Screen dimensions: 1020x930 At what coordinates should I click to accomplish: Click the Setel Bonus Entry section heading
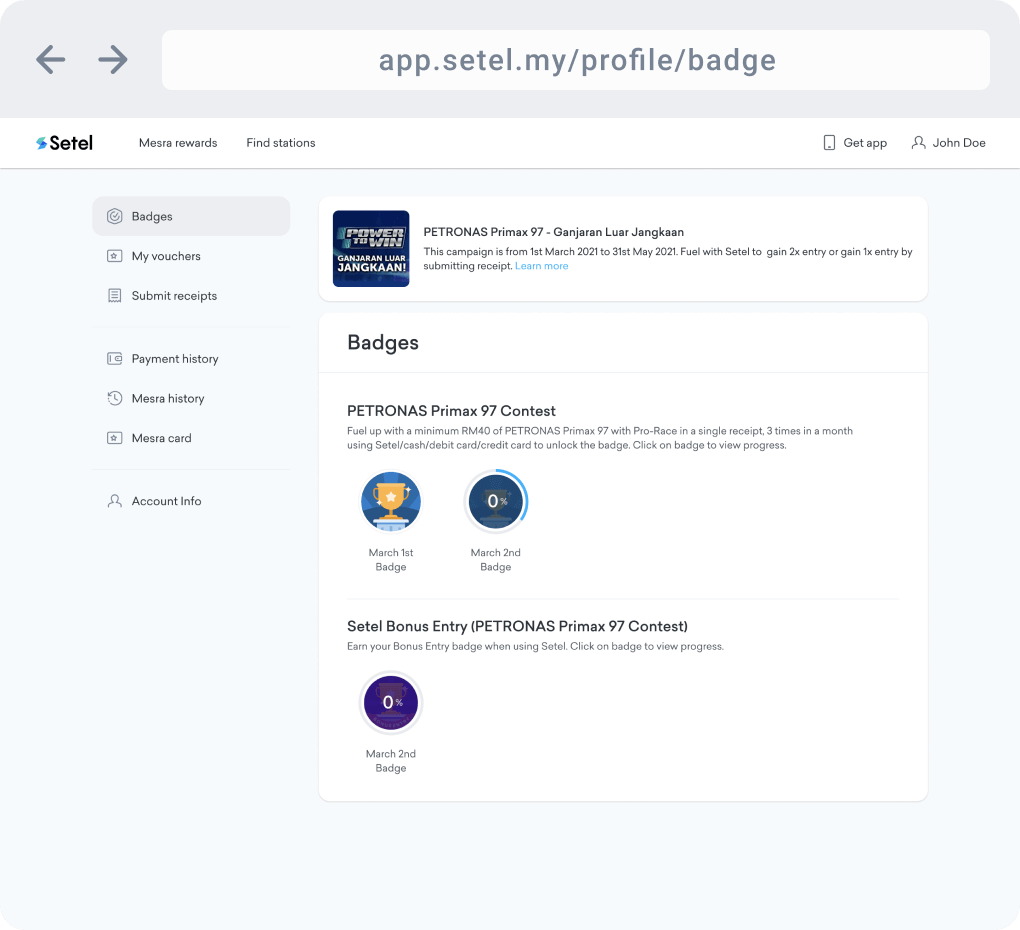tap(517, 626)
